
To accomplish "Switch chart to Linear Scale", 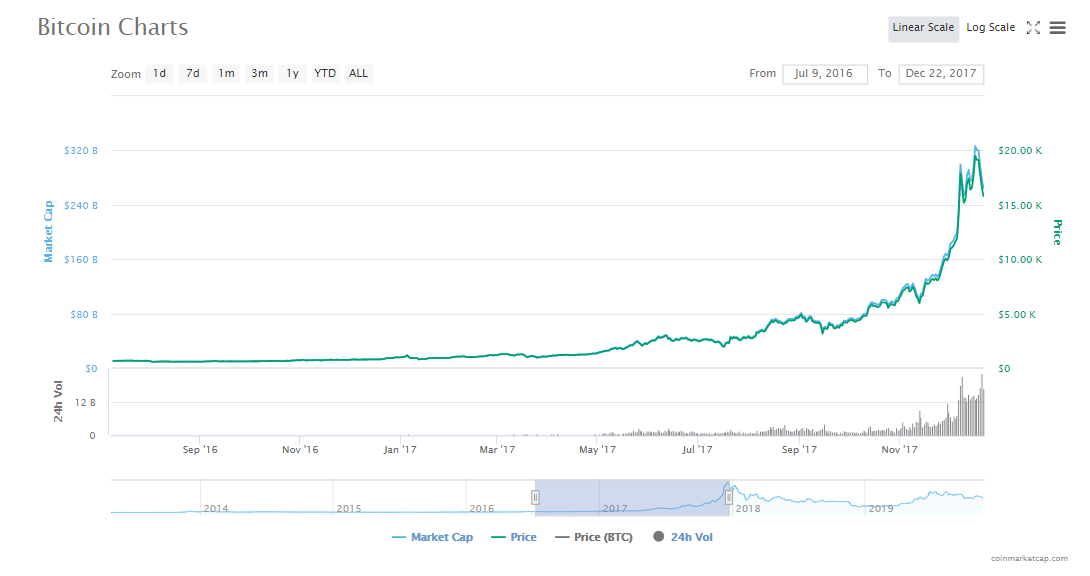I will click(x=923, y=28).
